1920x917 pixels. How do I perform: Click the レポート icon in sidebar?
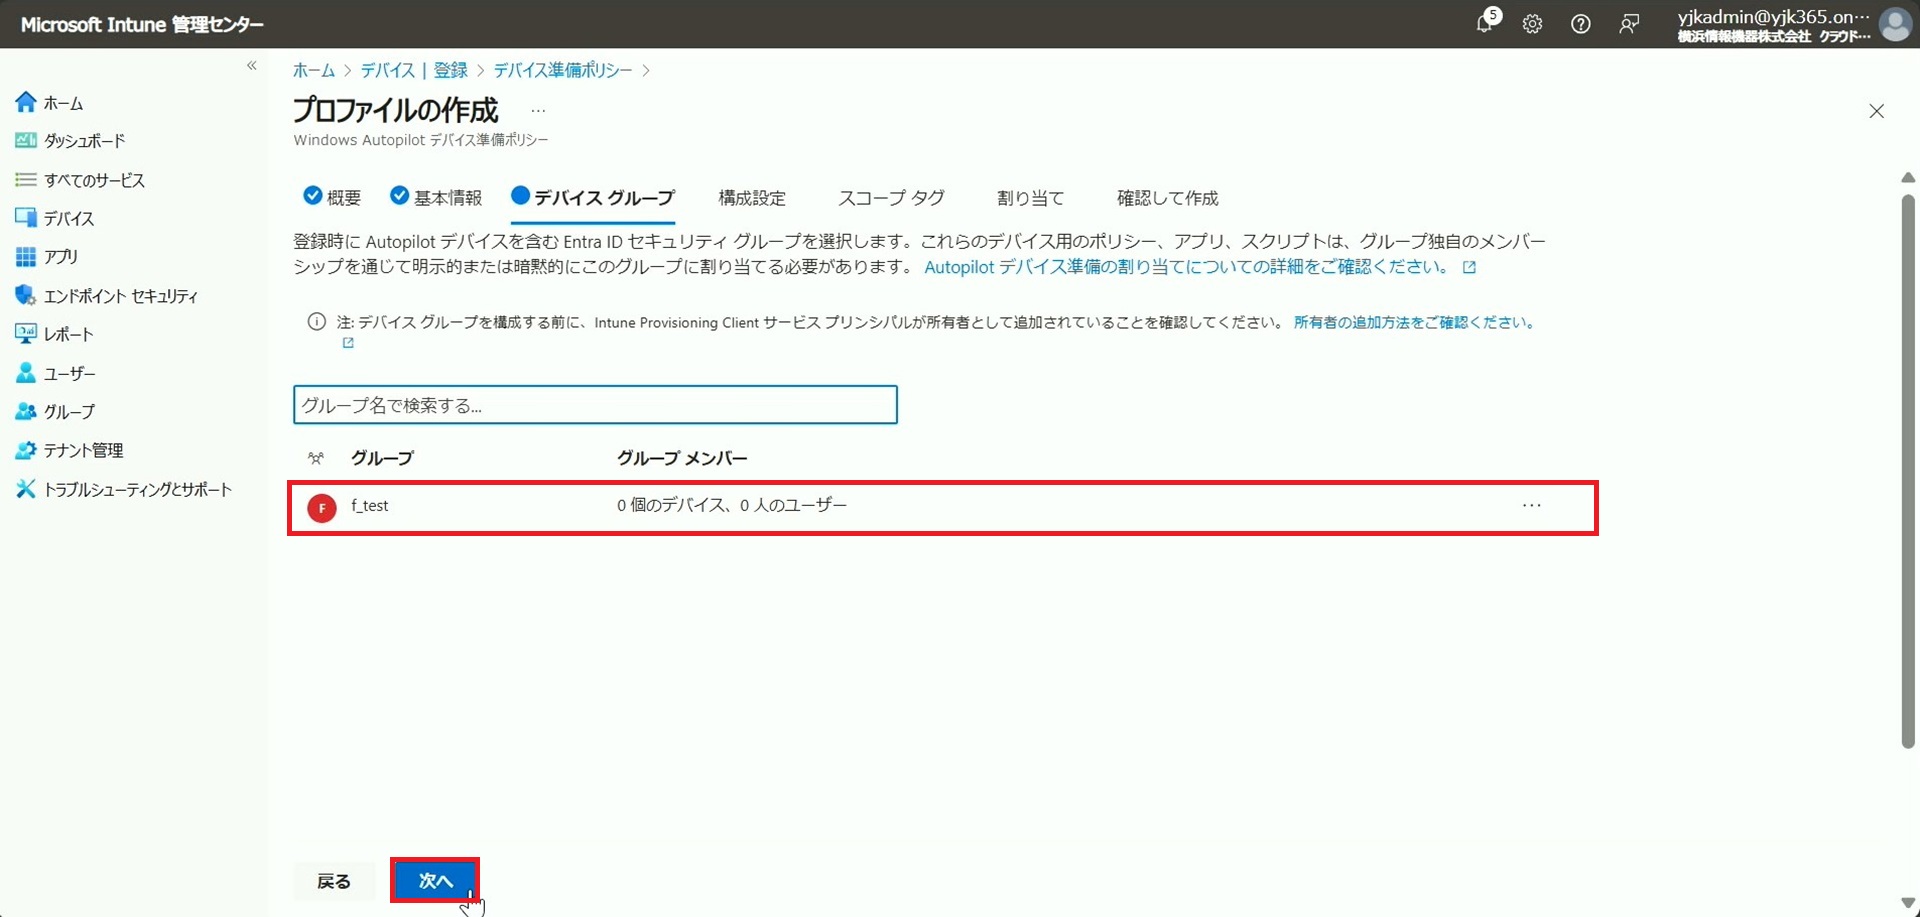coord(26,333)
